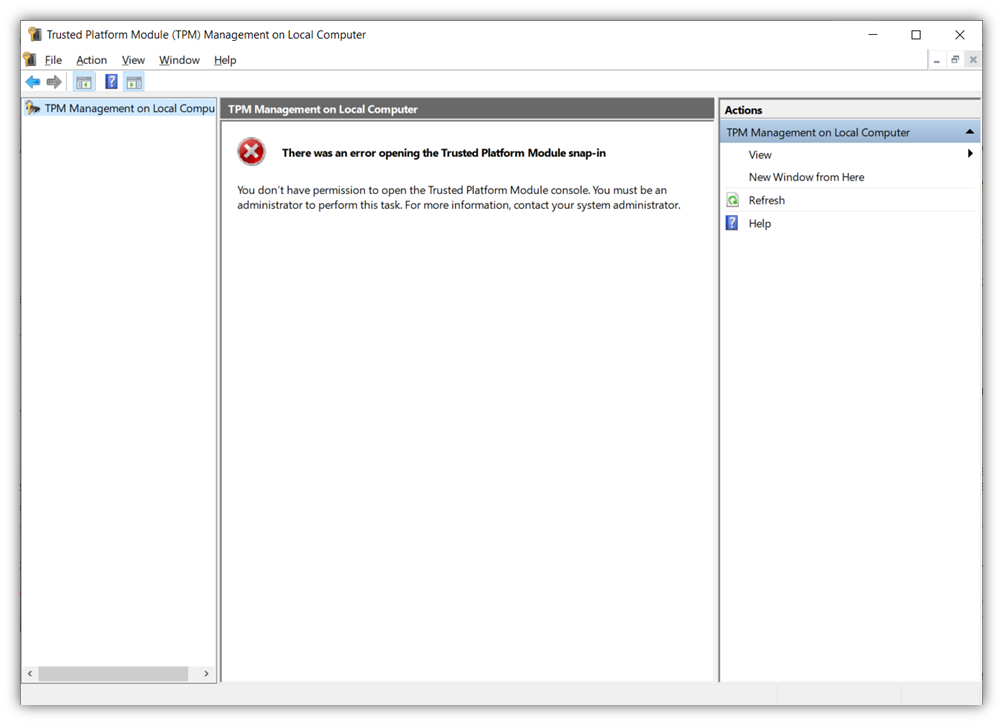This screenshot has width=1003, height=725.
Task: Toggle the Show/Hide Action Pane toolbar icon
Action: point(134,82)
